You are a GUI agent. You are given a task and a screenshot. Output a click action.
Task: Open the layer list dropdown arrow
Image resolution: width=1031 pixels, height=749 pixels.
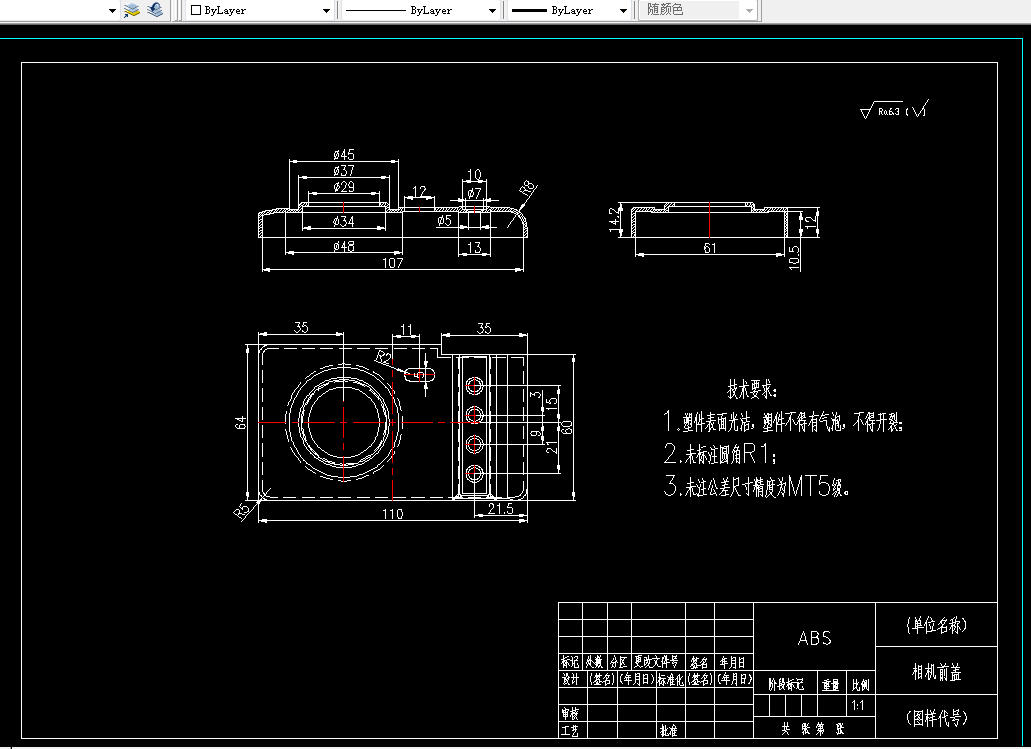[x=112, y=11]
